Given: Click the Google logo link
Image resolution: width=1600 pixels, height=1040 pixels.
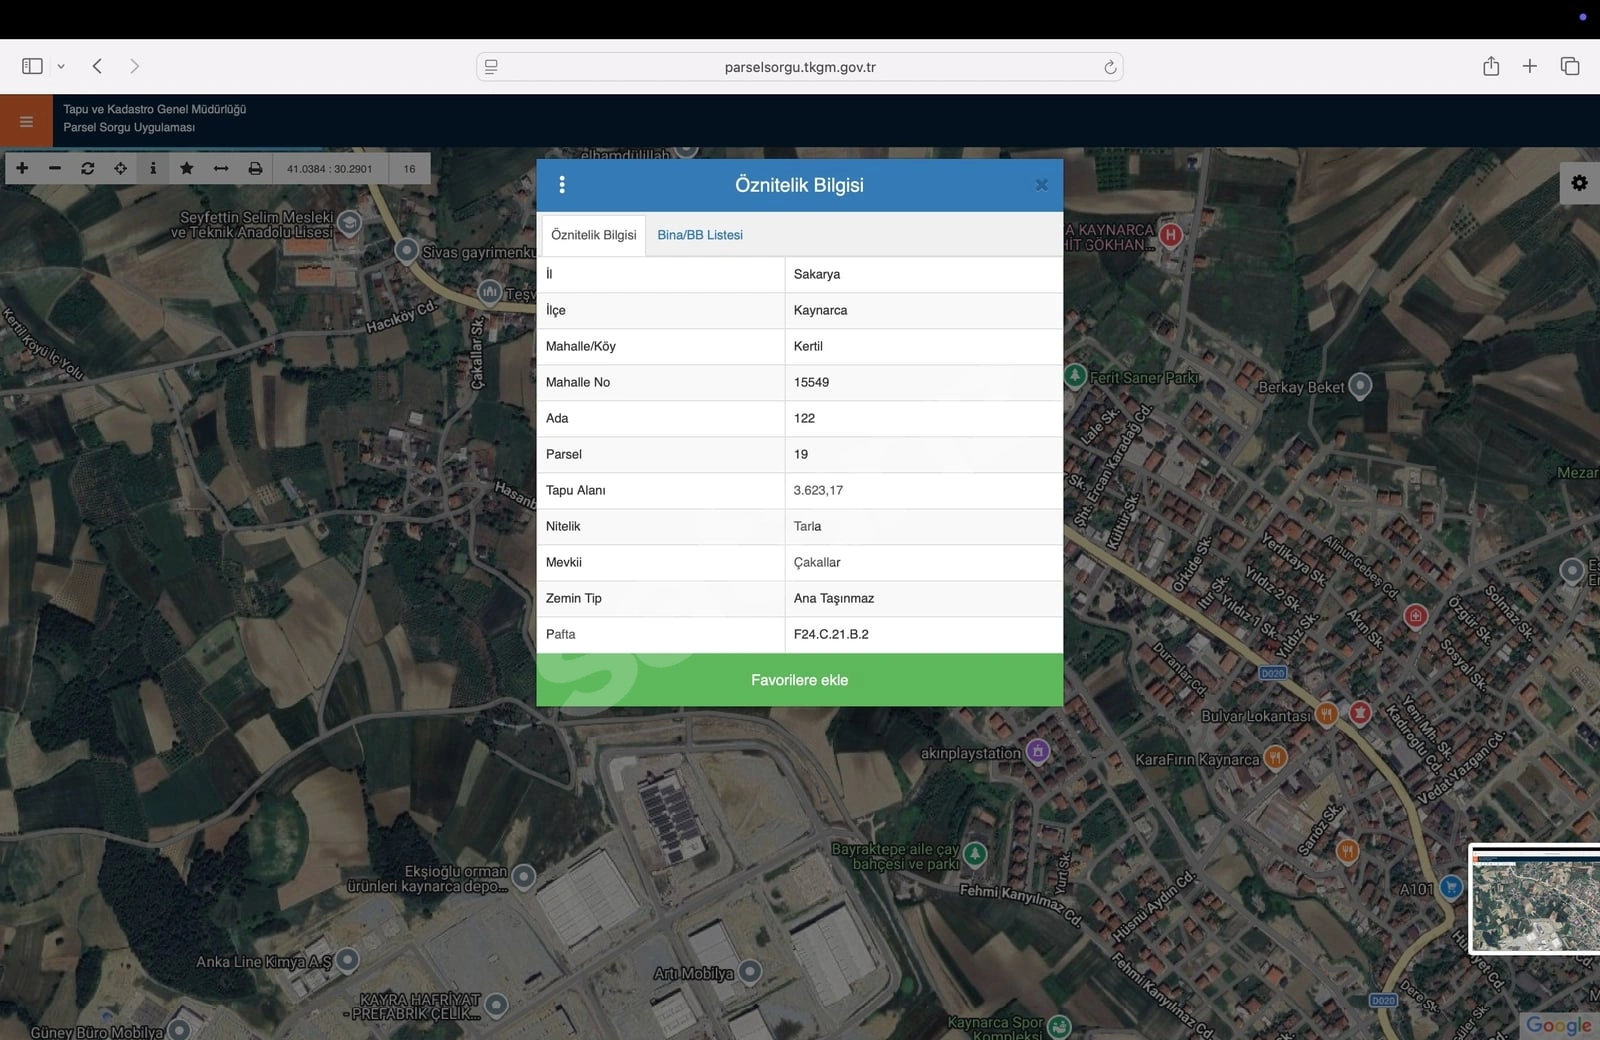Looking at the screenshot, I should click(1558, 1025).
